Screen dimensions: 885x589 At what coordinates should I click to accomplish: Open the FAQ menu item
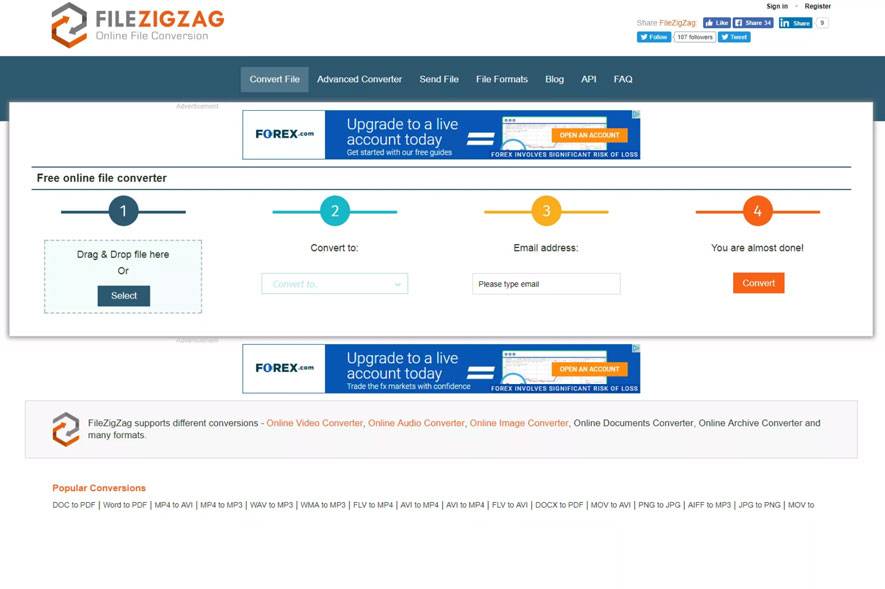(x=623, y=79)
